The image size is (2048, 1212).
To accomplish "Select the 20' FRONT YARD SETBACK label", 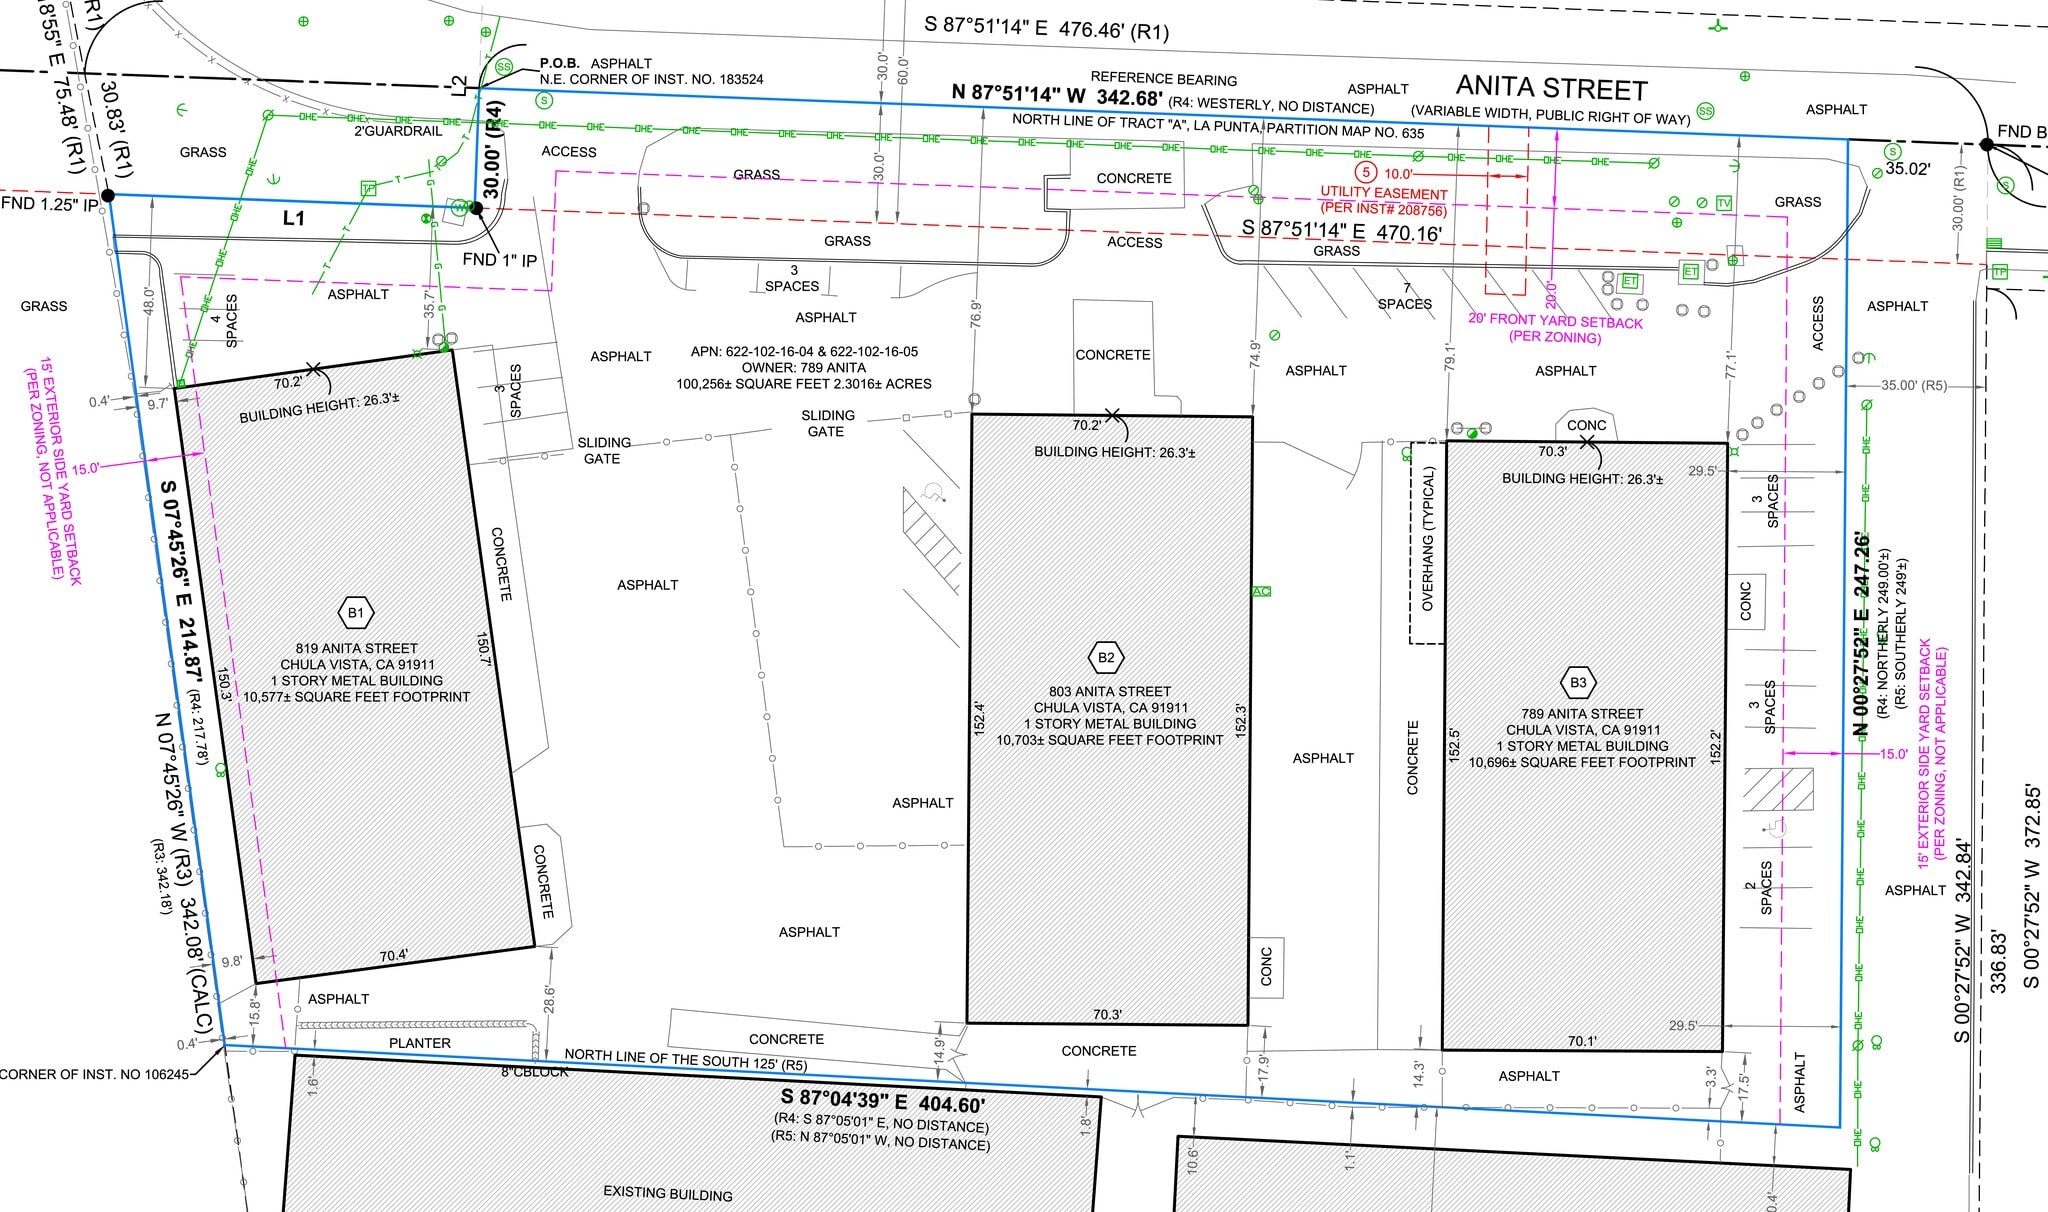I will [x=1555, y=321].
